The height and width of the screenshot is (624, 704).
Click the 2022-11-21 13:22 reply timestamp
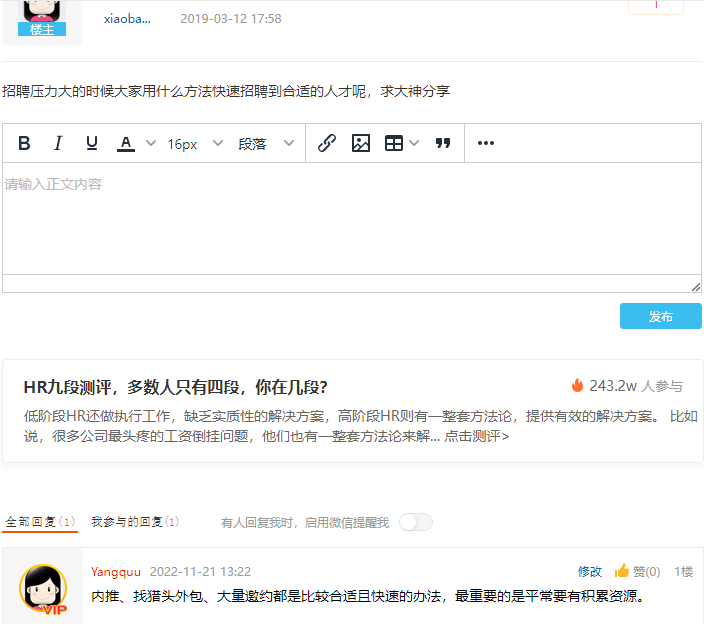coord(200,571)
